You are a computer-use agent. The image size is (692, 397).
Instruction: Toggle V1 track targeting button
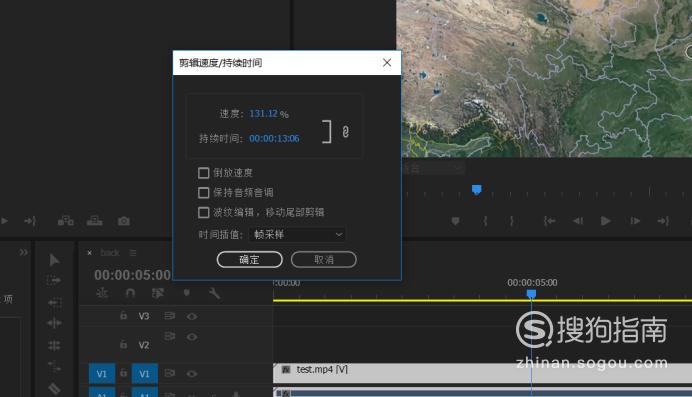[144, 374]
